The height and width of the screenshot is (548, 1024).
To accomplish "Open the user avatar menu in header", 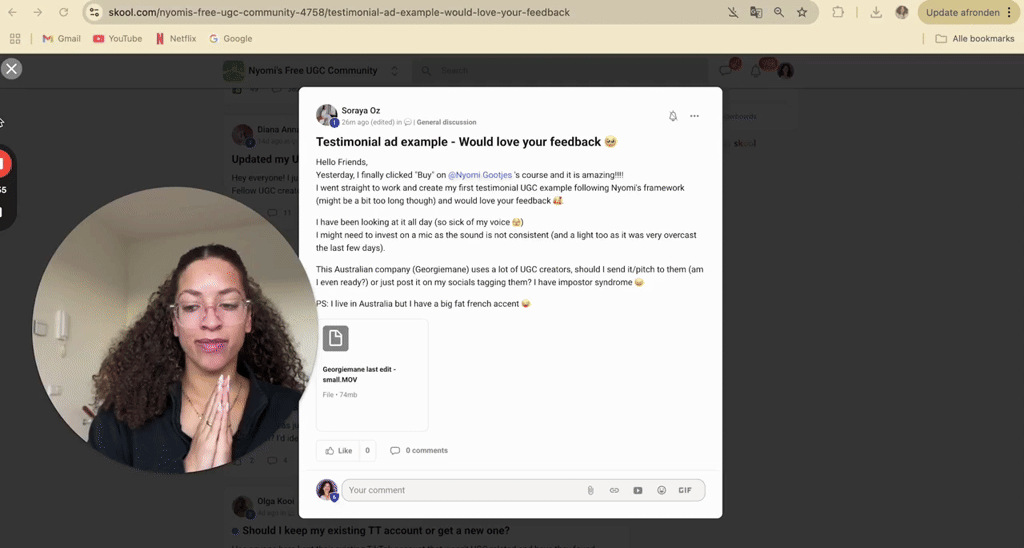I will (785, 71).
